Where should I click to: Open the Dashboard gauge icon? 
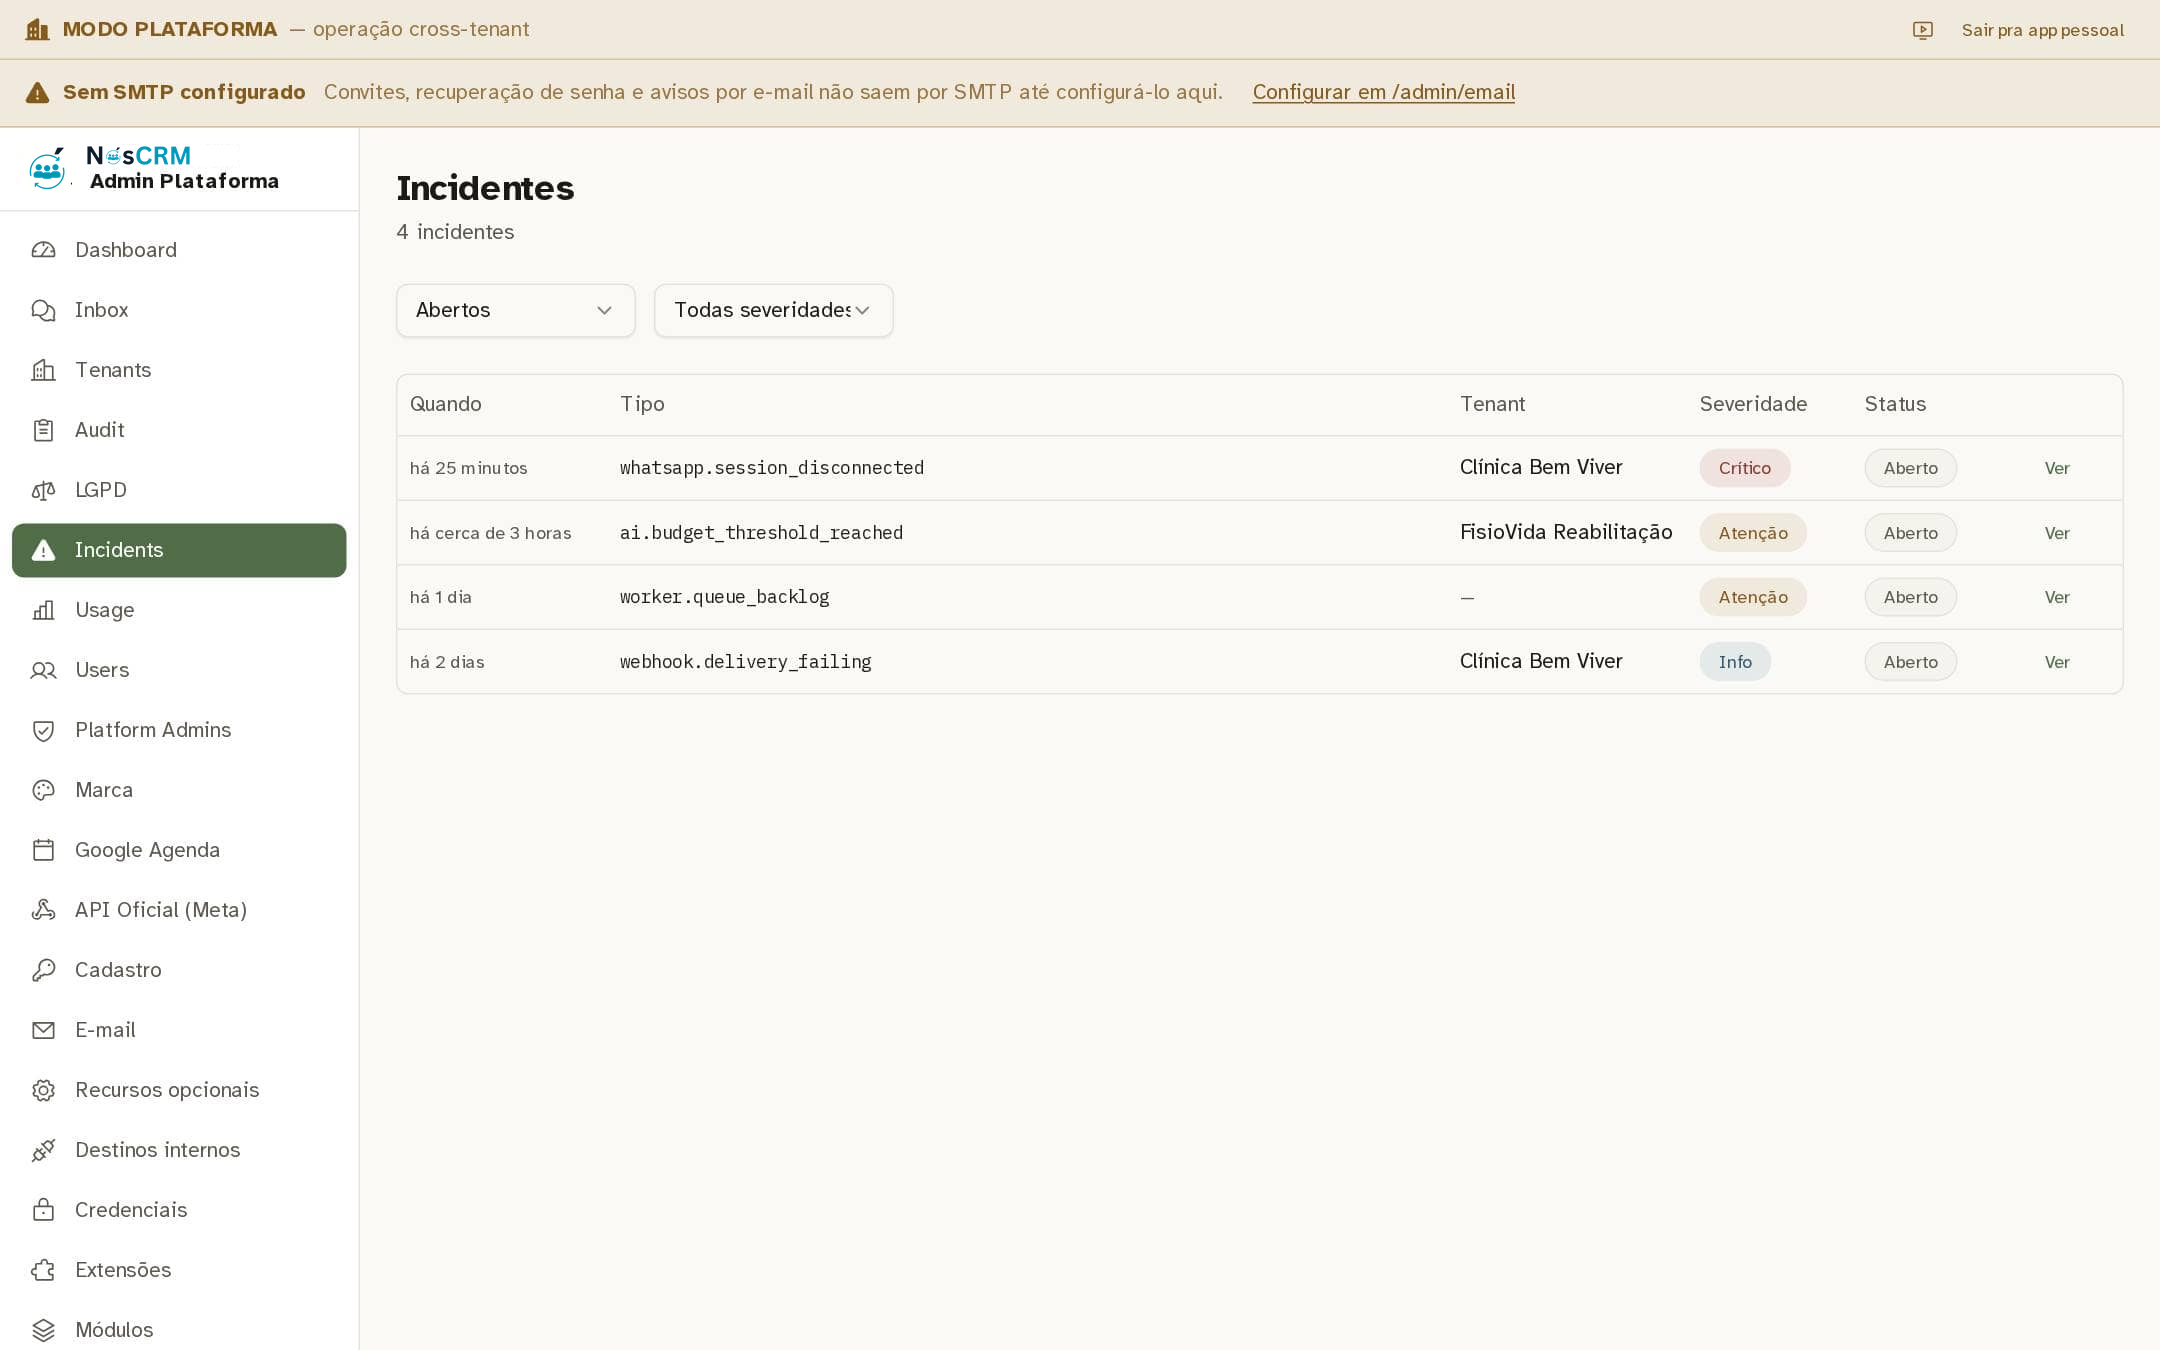[x=43, y=250]
